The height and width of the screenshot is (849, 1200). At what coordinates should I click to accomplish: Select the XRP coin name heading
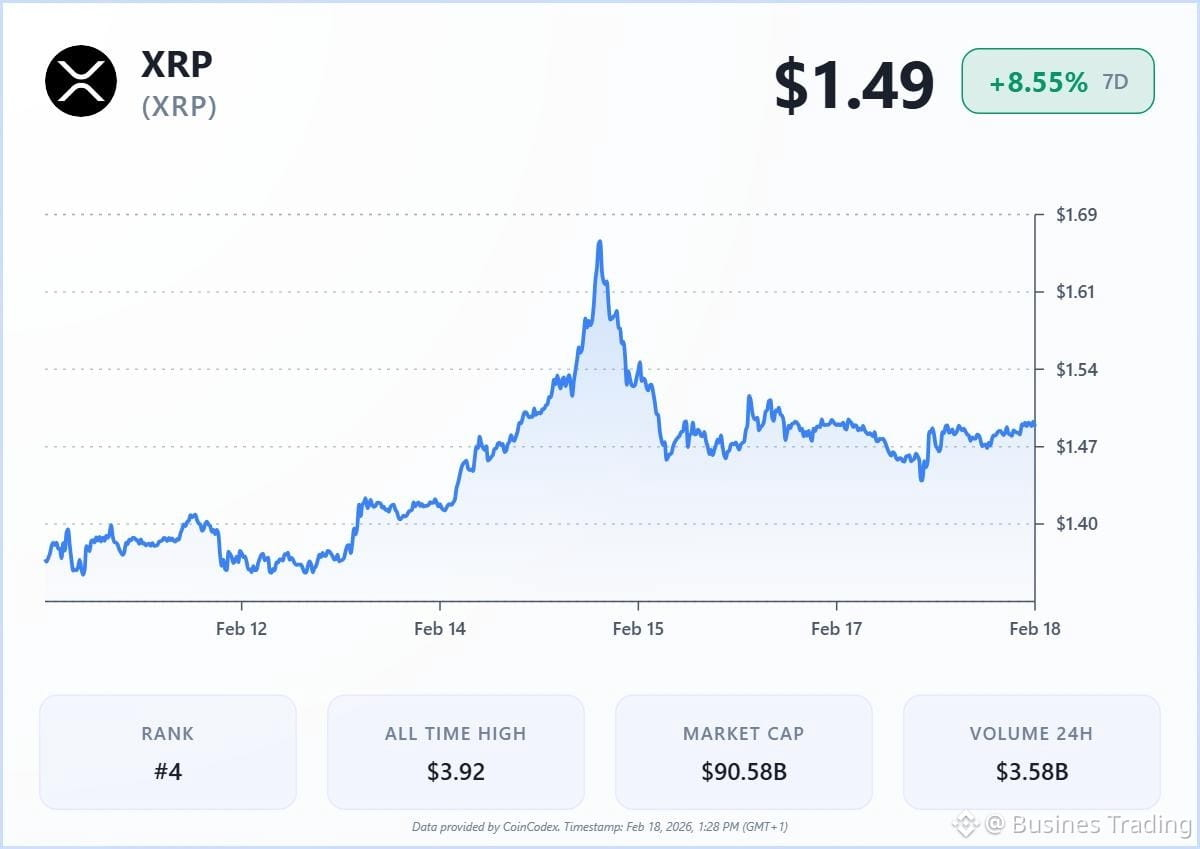[177, 64]
